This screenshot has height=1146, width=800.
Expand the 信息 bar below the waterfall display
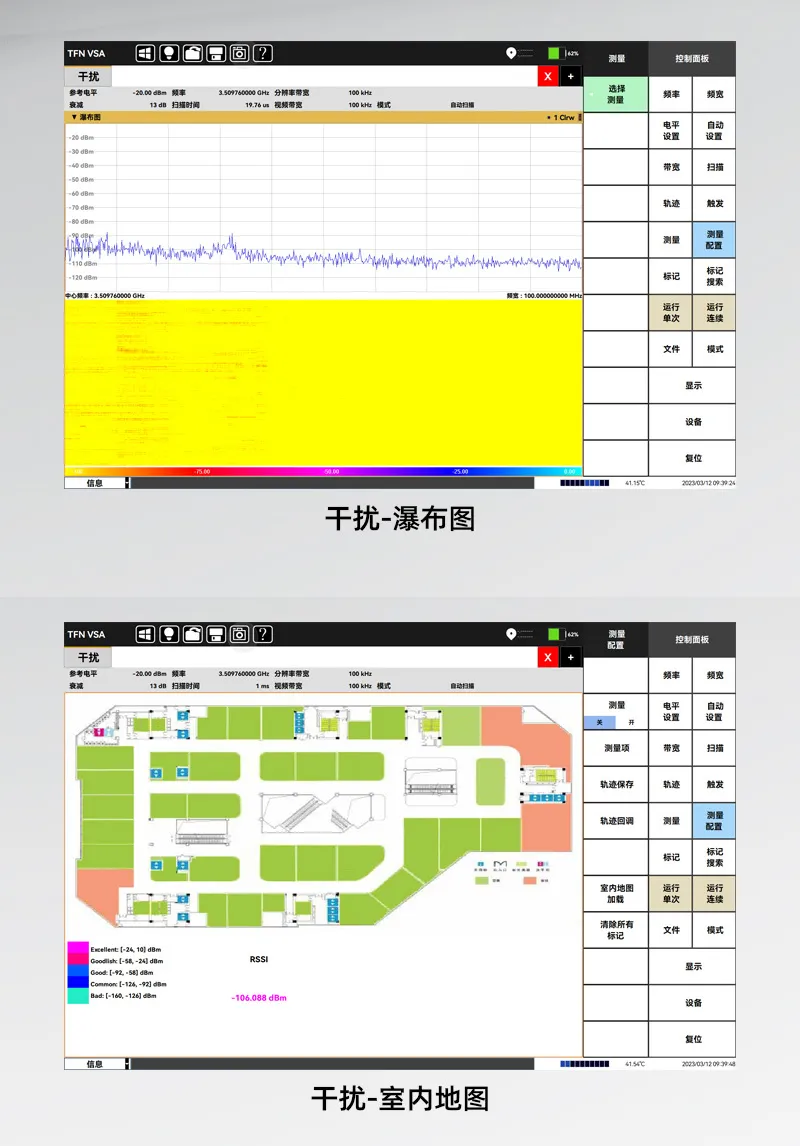coord(96,483)
